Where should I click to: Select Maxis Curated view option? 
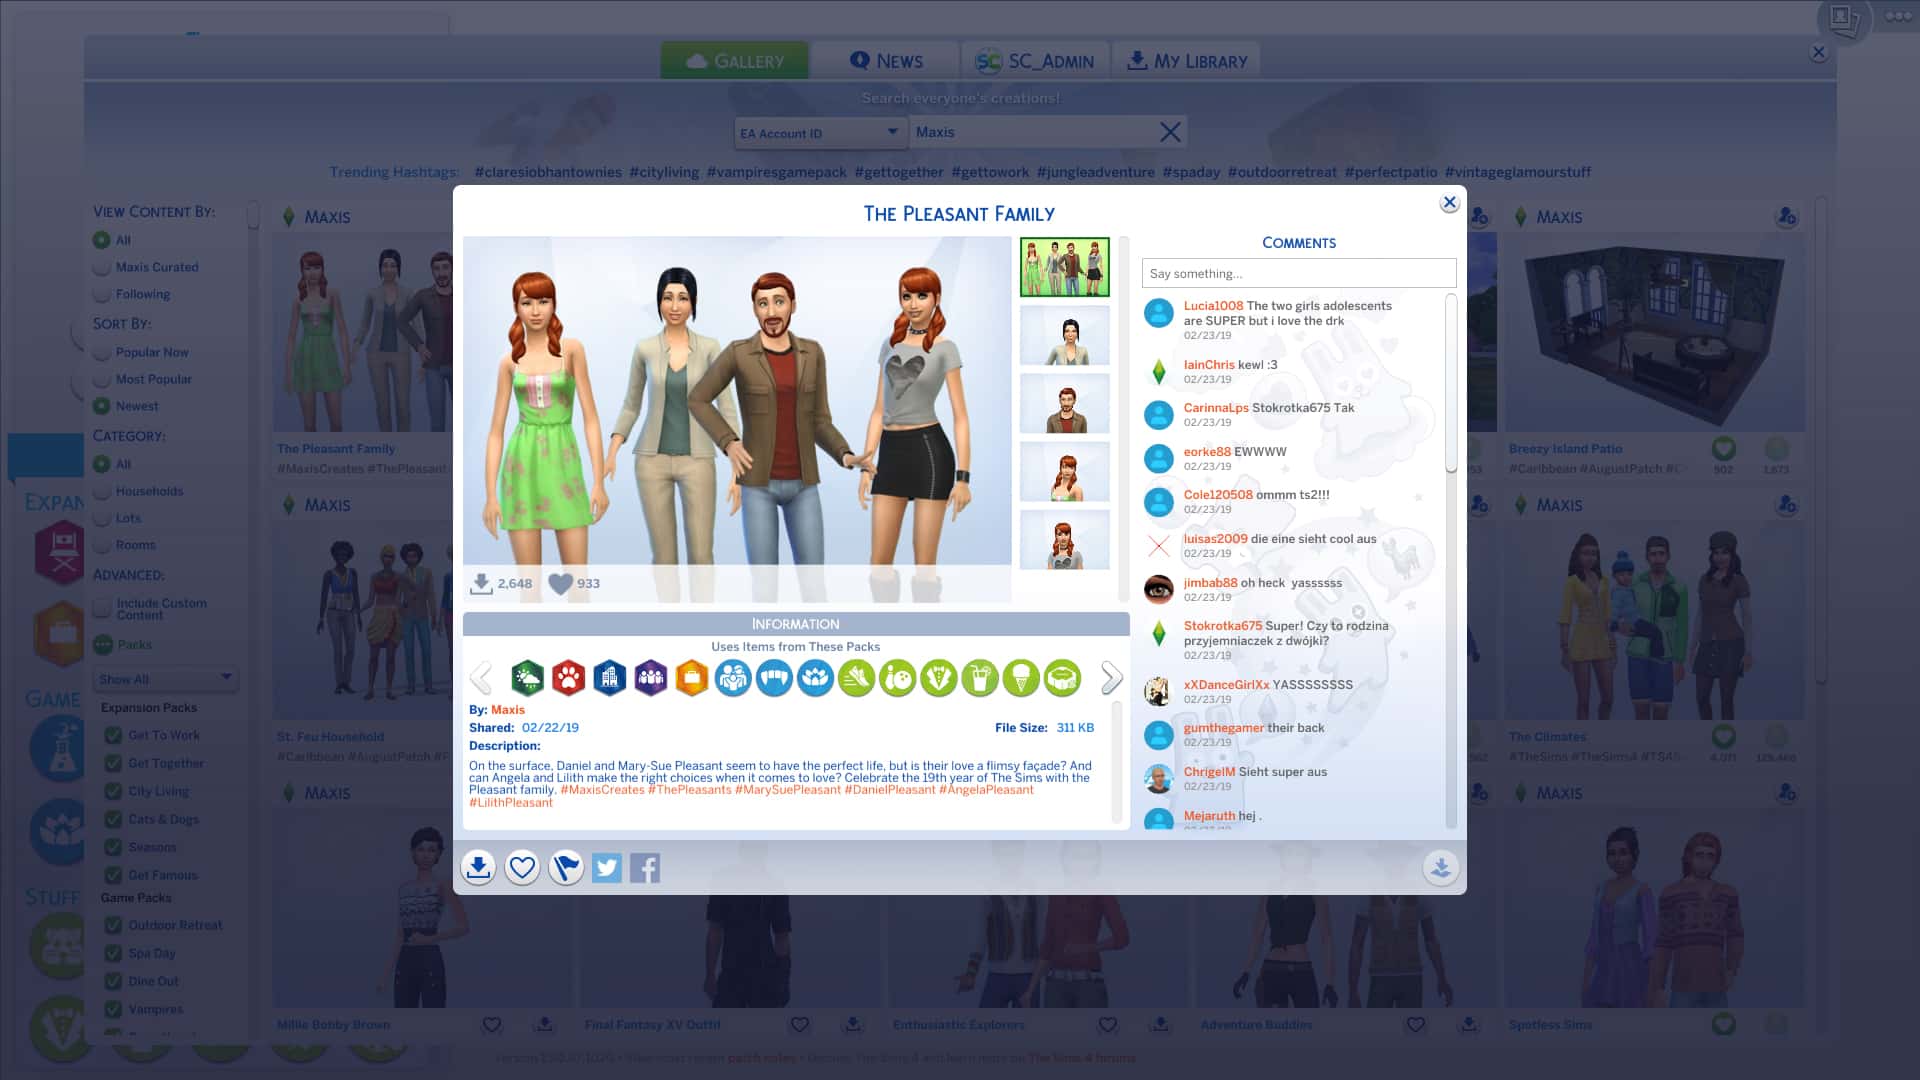[101, 267]
